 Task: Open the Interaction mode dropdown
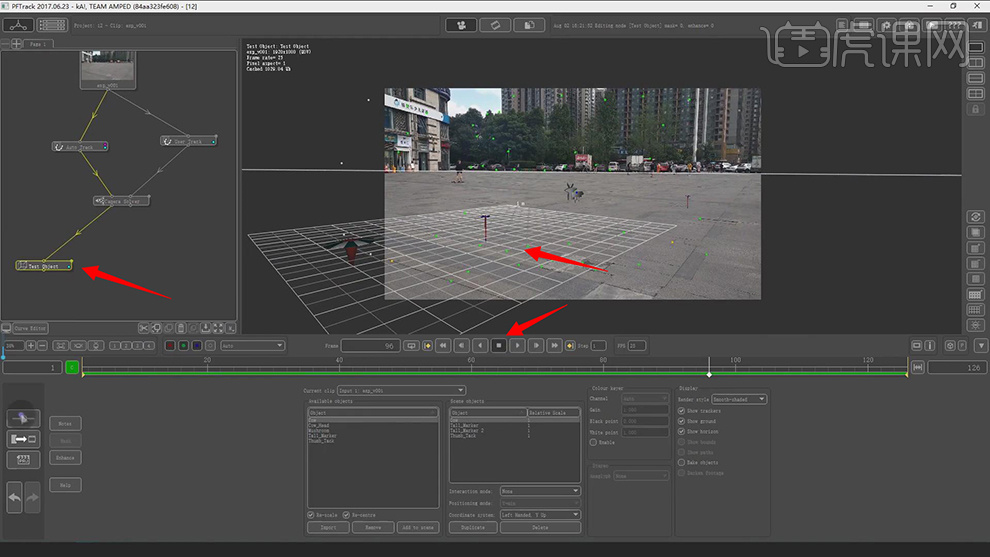[540, 491]
